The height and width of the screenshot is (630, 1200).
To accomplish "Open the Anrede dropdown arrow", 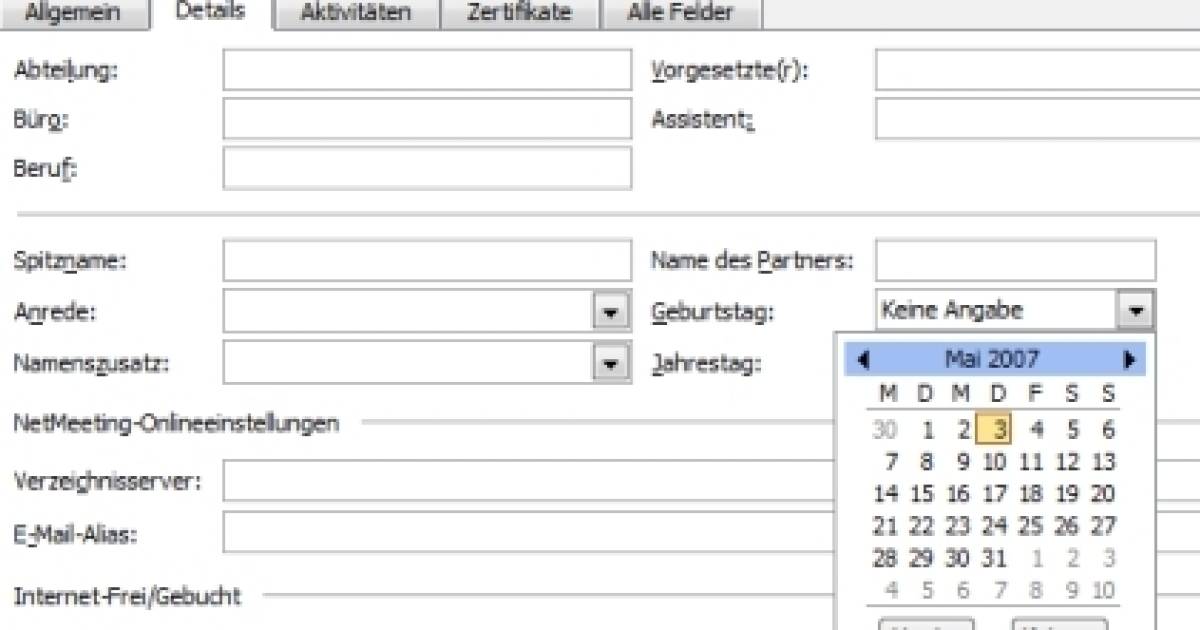I will click(610, 312).
